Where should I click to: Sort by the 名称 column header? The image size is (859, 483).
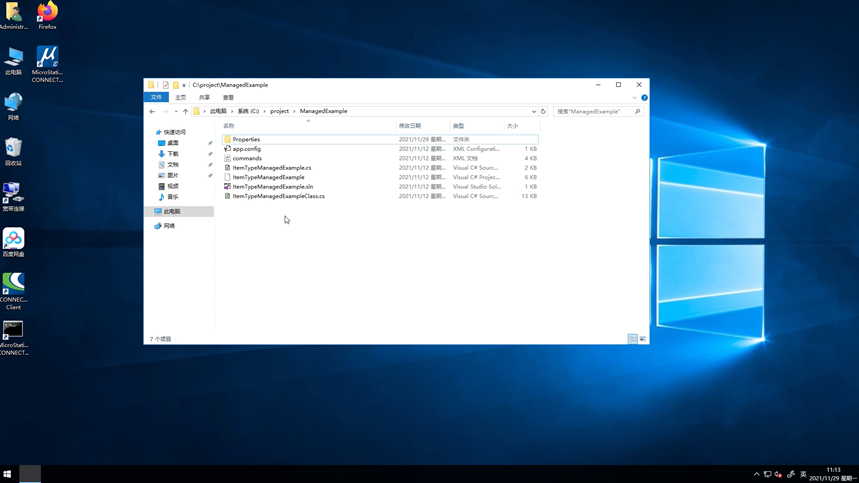(307, 126)
